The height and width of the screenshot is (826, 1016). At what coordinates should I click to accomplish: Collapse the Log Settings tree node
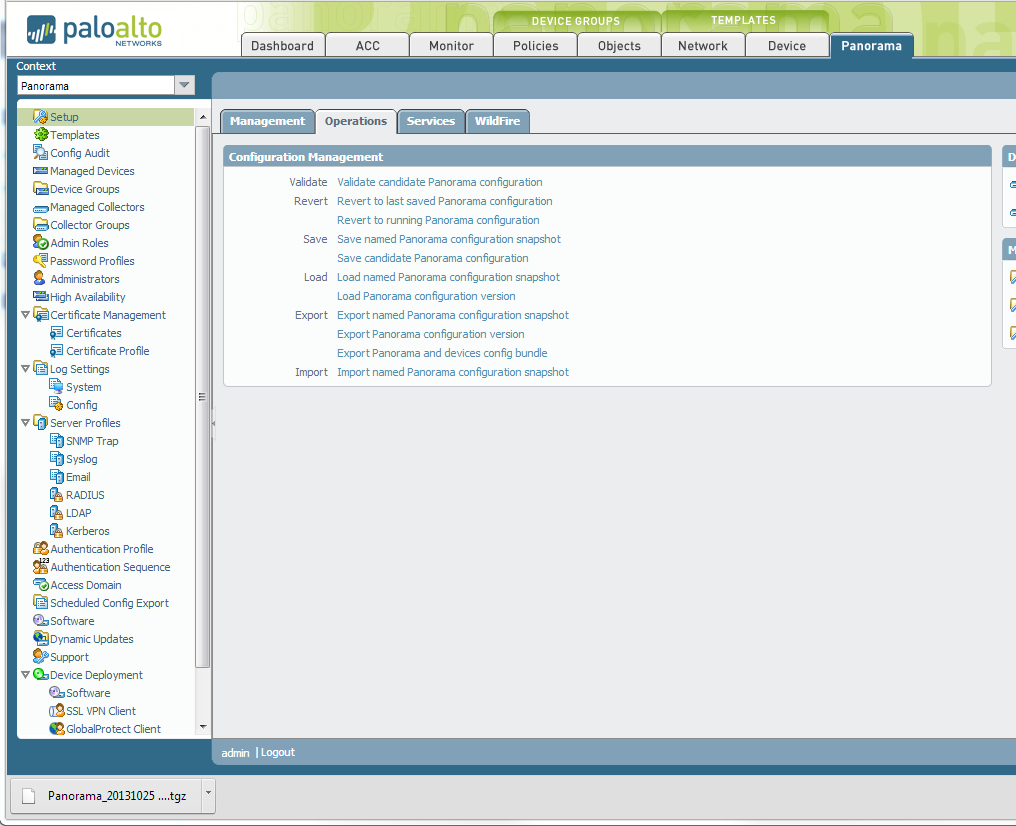pyautogui.click(x=25, y=369)
